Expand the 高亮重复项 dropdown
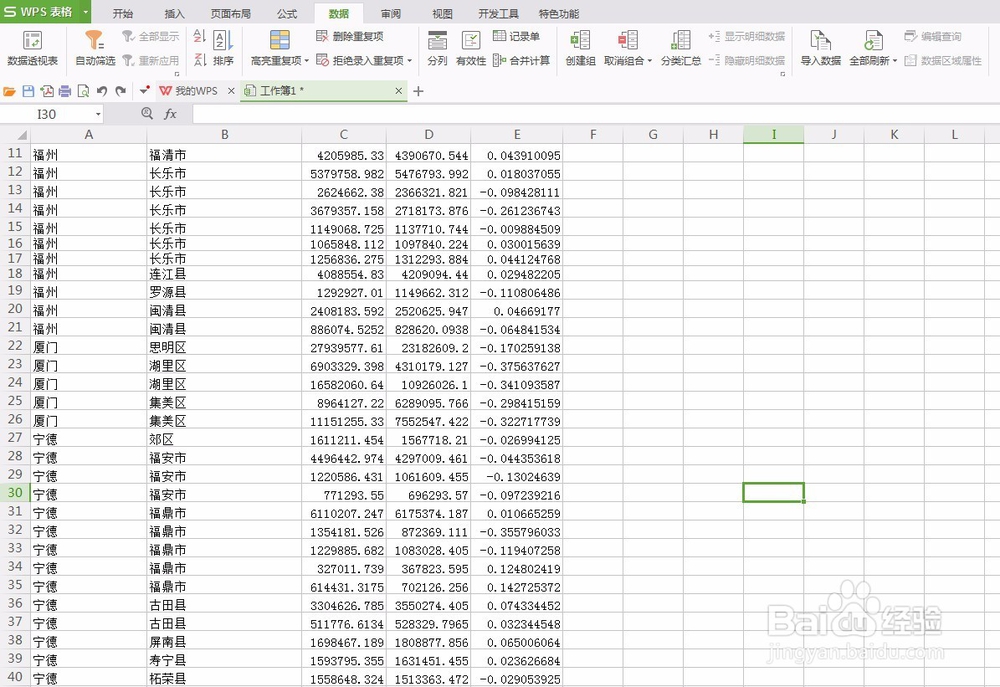Screen dimensions: 1000x687 (307, 61)
